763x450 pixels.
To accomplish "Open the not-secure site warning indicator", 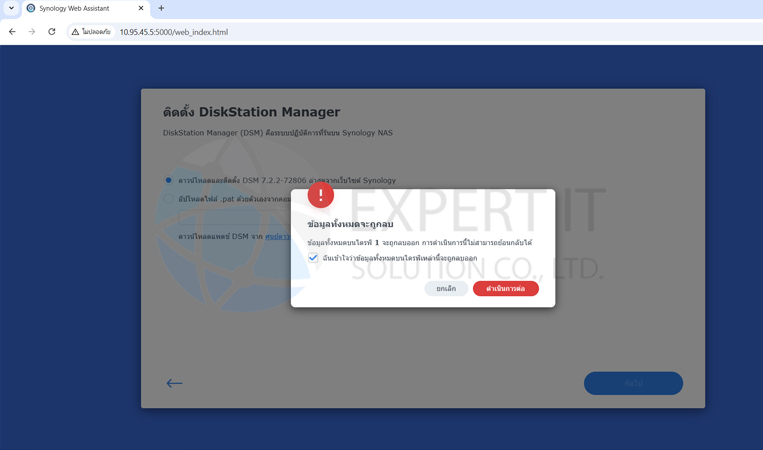I will pos(91,32).
